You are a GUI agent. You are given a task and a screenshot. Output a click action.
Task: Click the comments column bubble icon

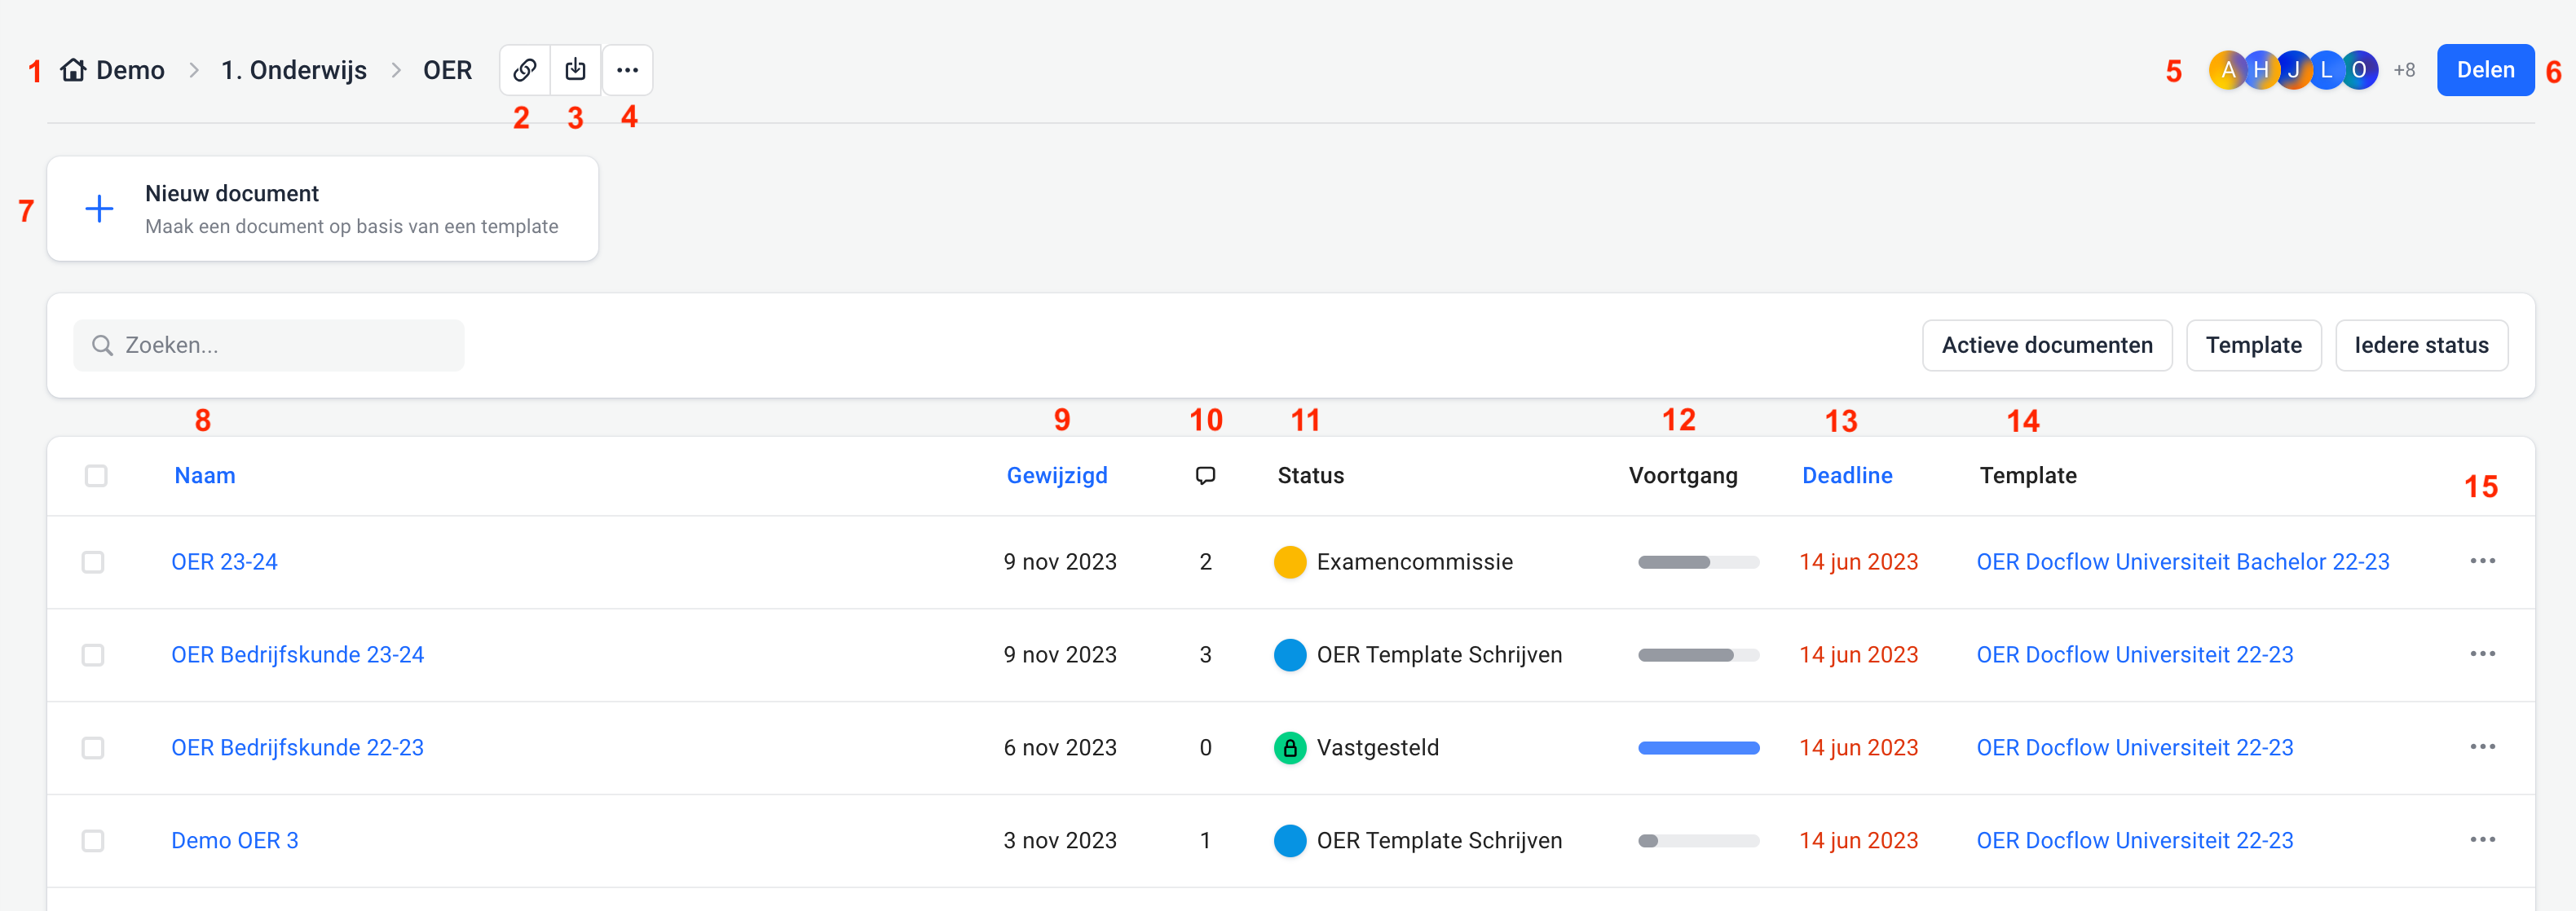pyautogui.click(x=1205, y=476)
